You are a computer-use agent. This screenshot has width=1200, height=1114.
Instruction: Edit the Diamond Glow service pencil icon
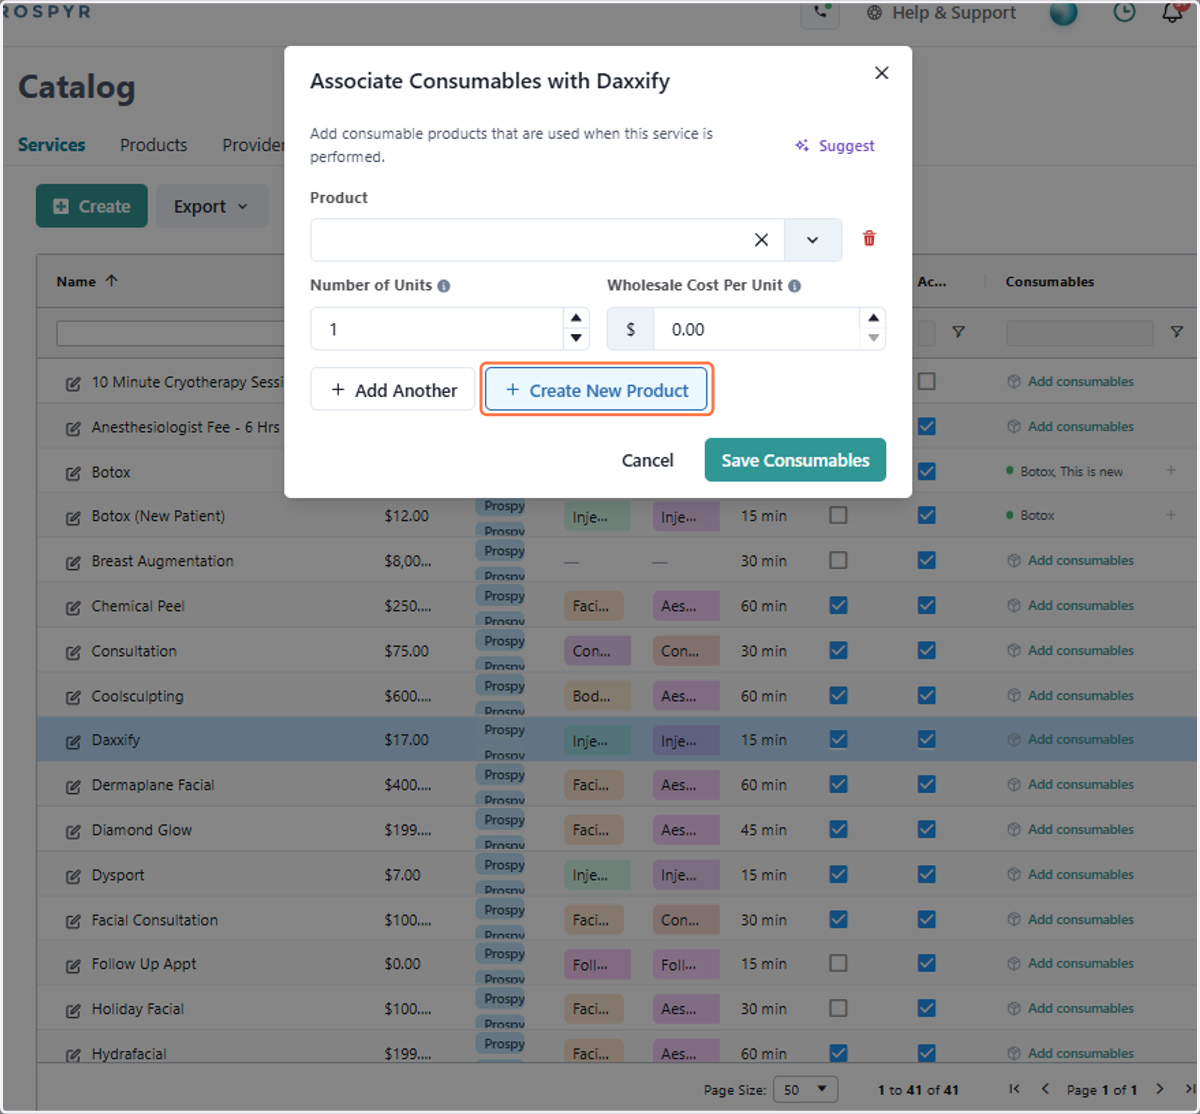click(x=73, y=832)
